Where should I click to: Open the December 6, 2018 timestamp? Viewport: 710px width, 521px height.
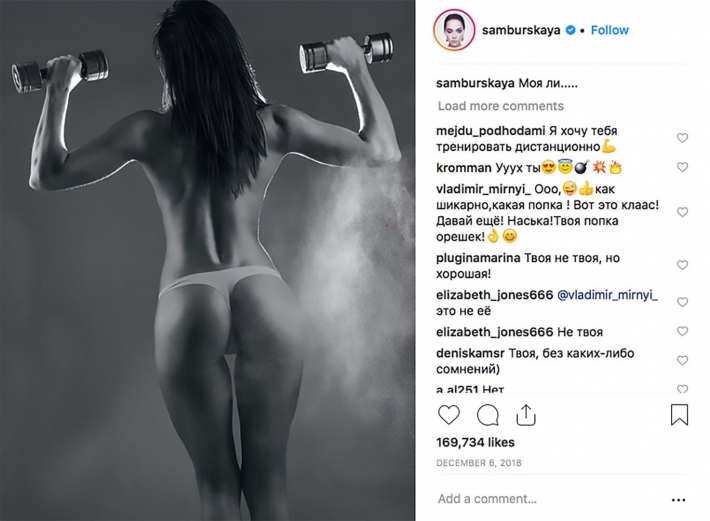pyautogui.click(x=479, y=463)
